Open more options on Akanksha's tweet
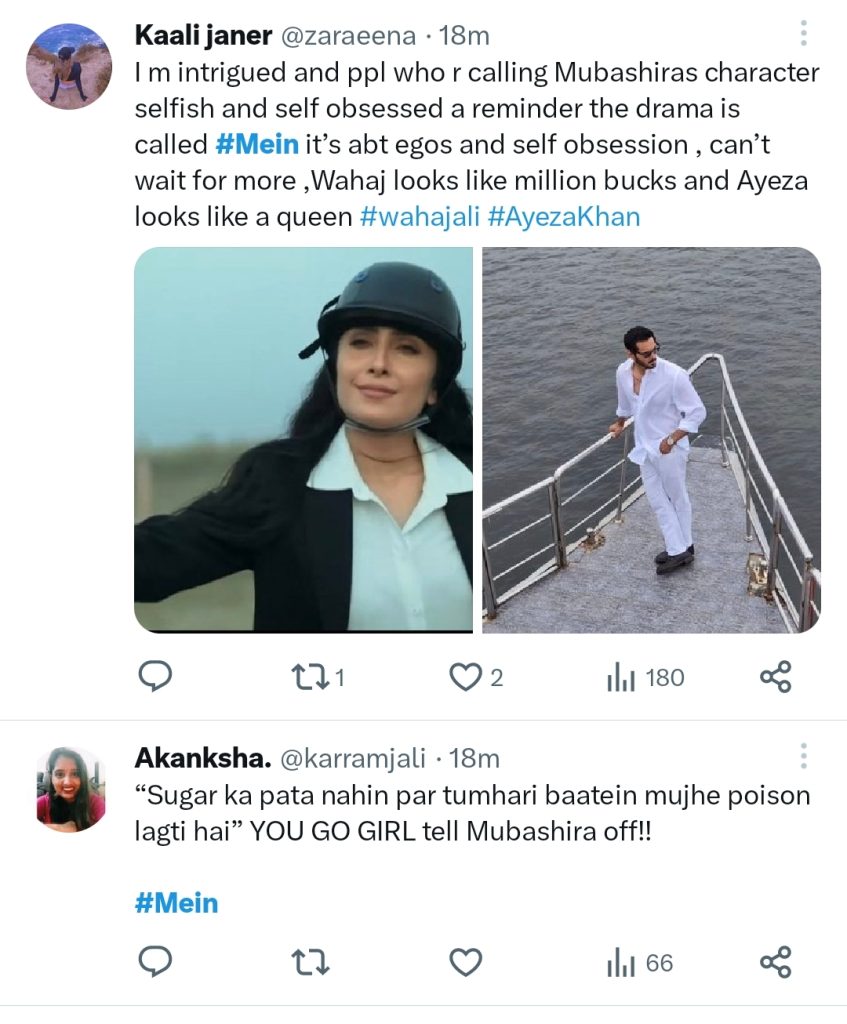 pyautogui.click(x=803, y=757)
